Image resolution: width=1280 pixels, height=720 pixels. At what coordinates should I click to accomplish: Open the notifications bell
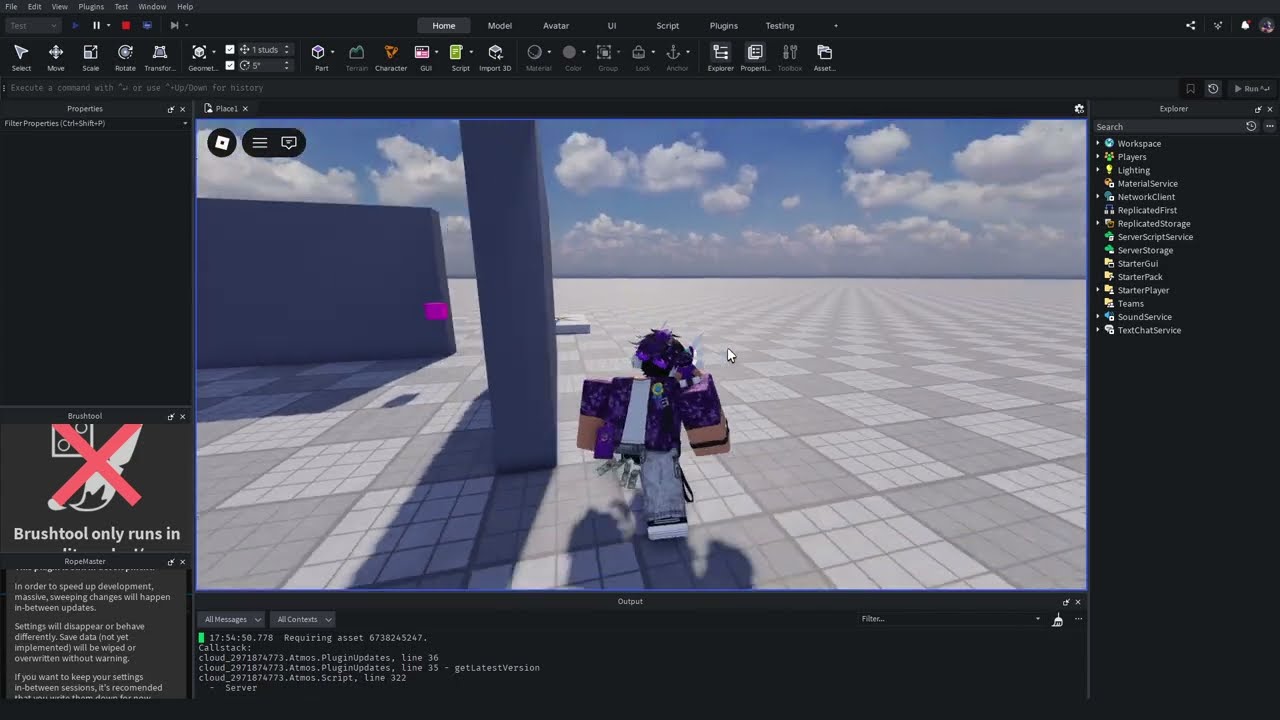click(1245, 25)
